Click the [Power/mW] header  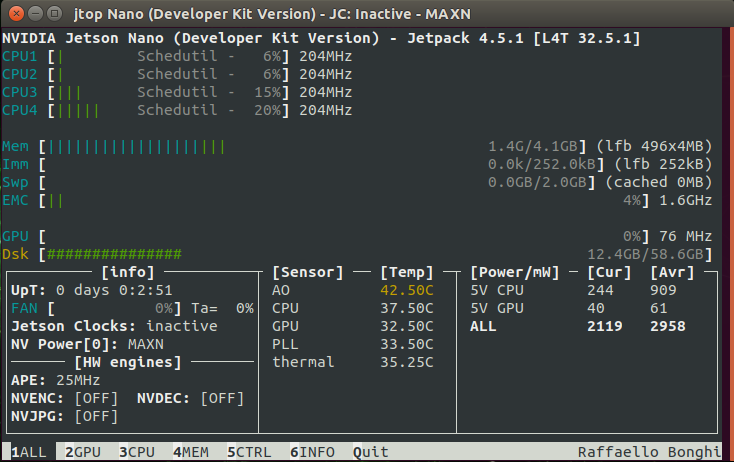[515, 272]
